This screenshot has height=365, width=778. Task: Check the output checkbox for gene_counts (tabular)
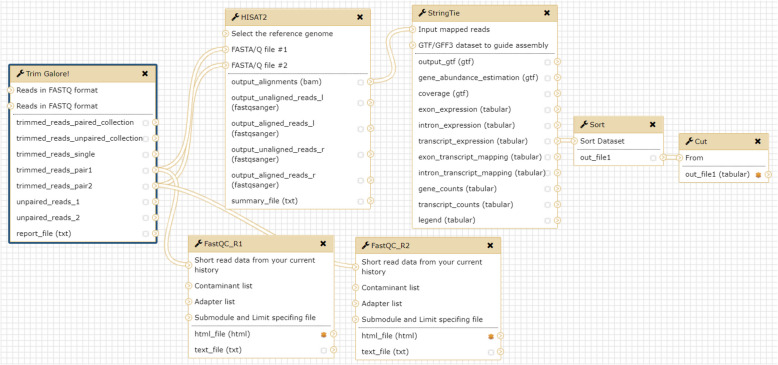click(x=547, y=189)
